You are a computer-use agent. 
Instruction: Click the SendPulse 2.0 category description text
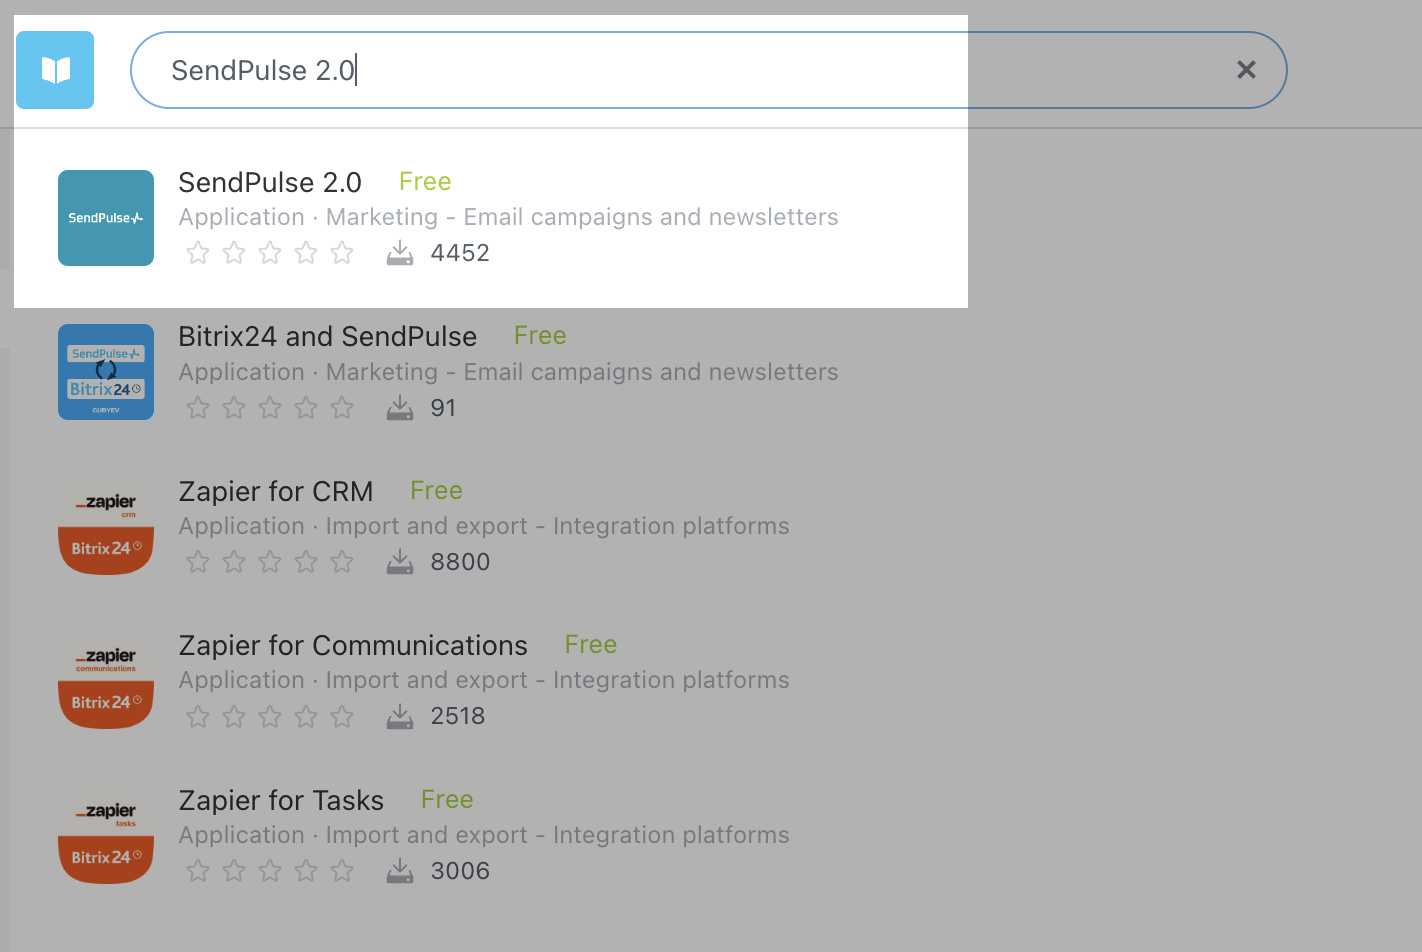(x=508, y=217)
